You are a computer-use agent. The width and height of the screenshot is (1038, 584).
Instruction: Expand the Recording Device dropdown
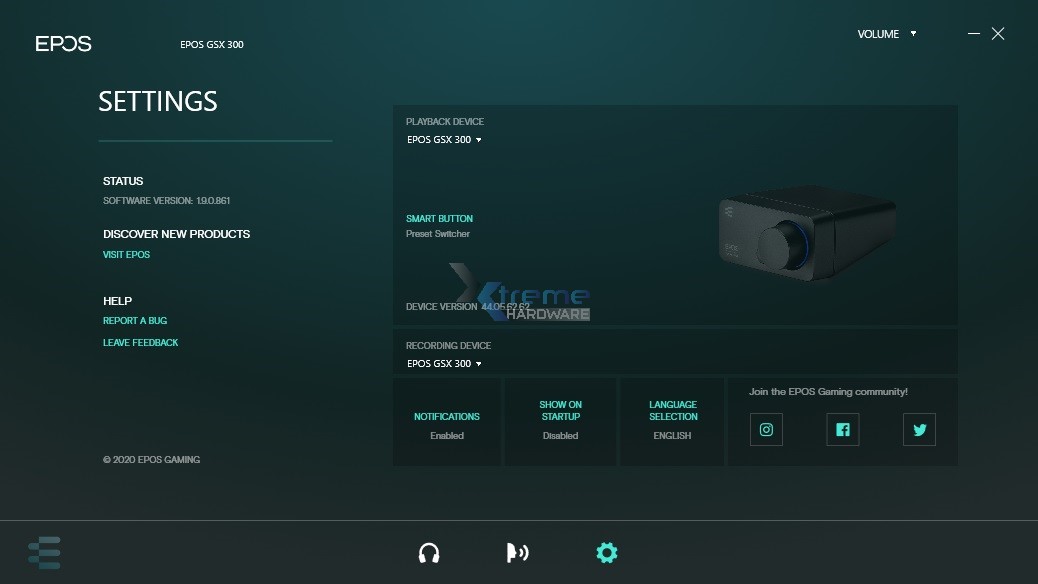click(x=445, y=364)
